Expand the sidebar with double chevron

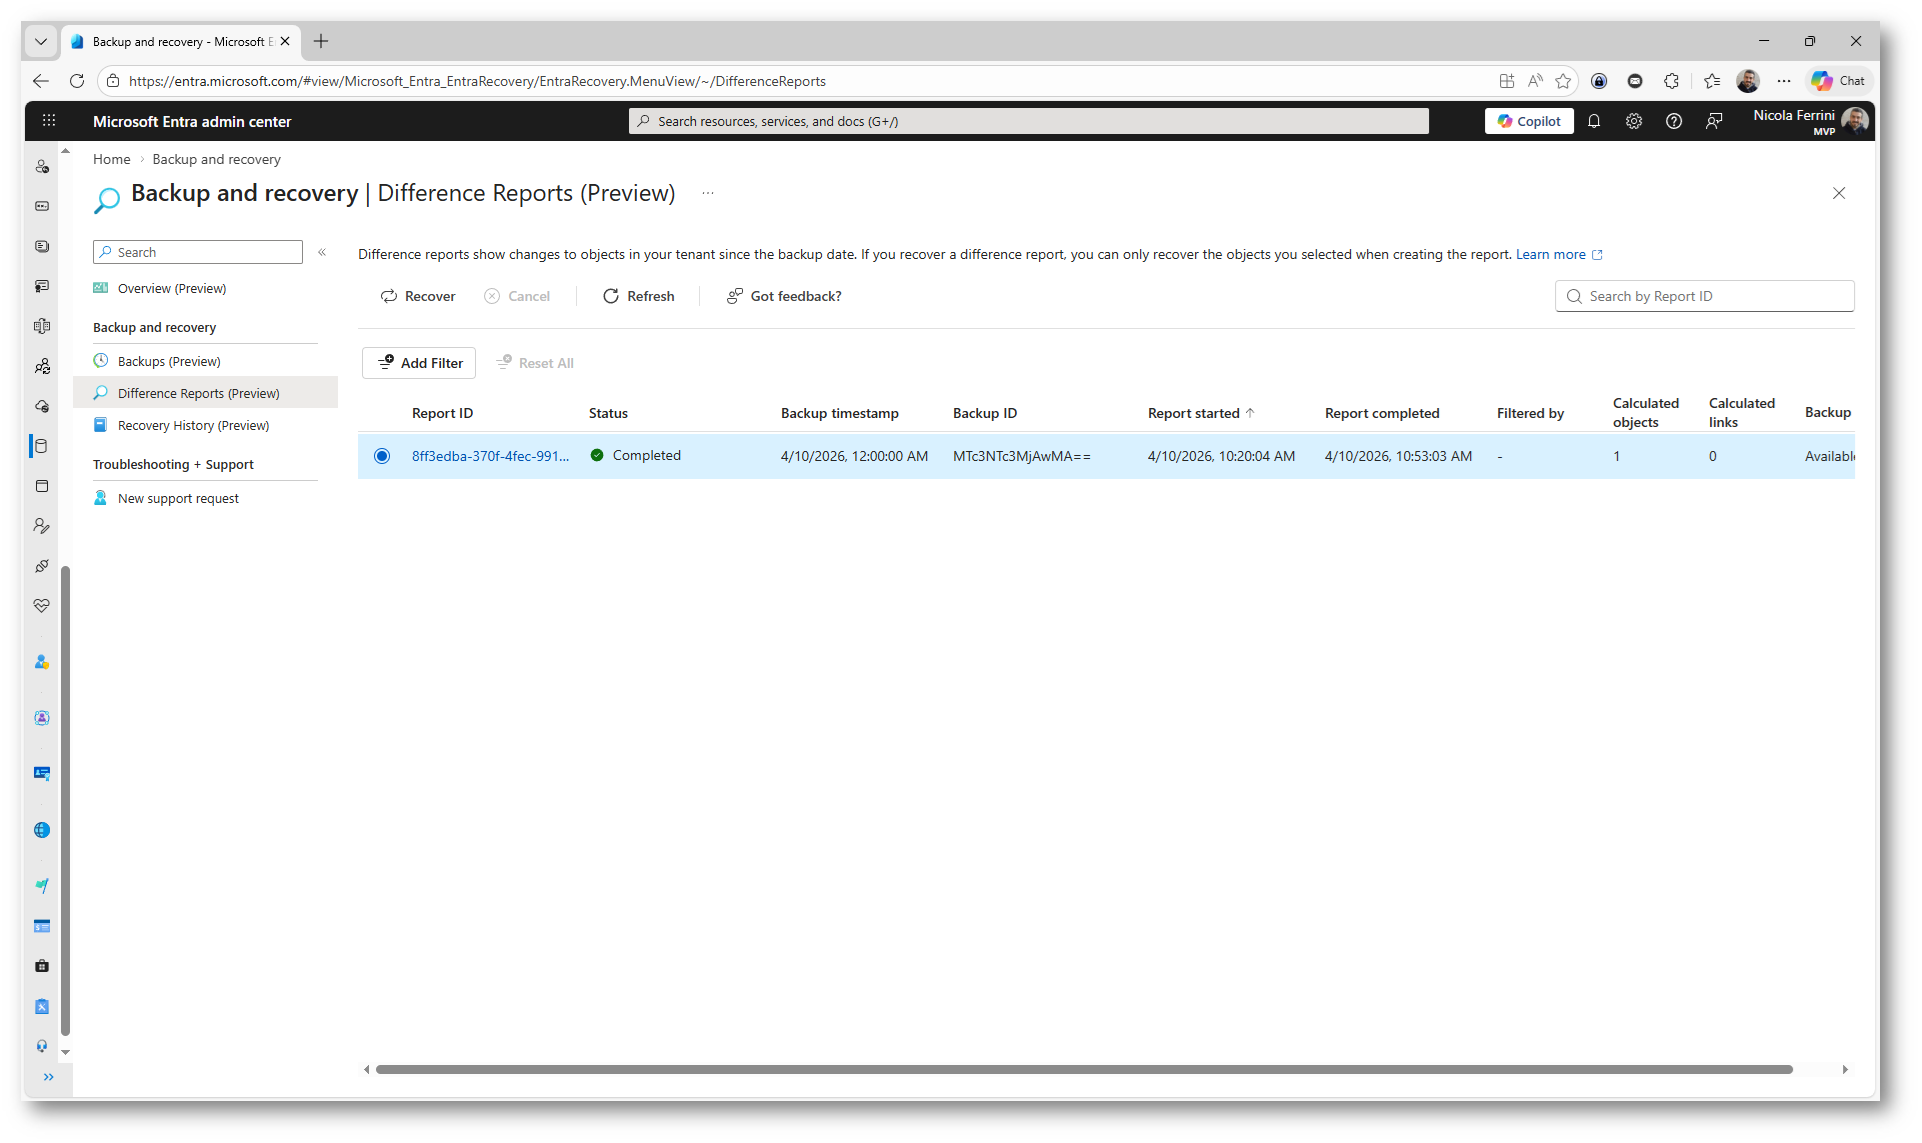48,1077
